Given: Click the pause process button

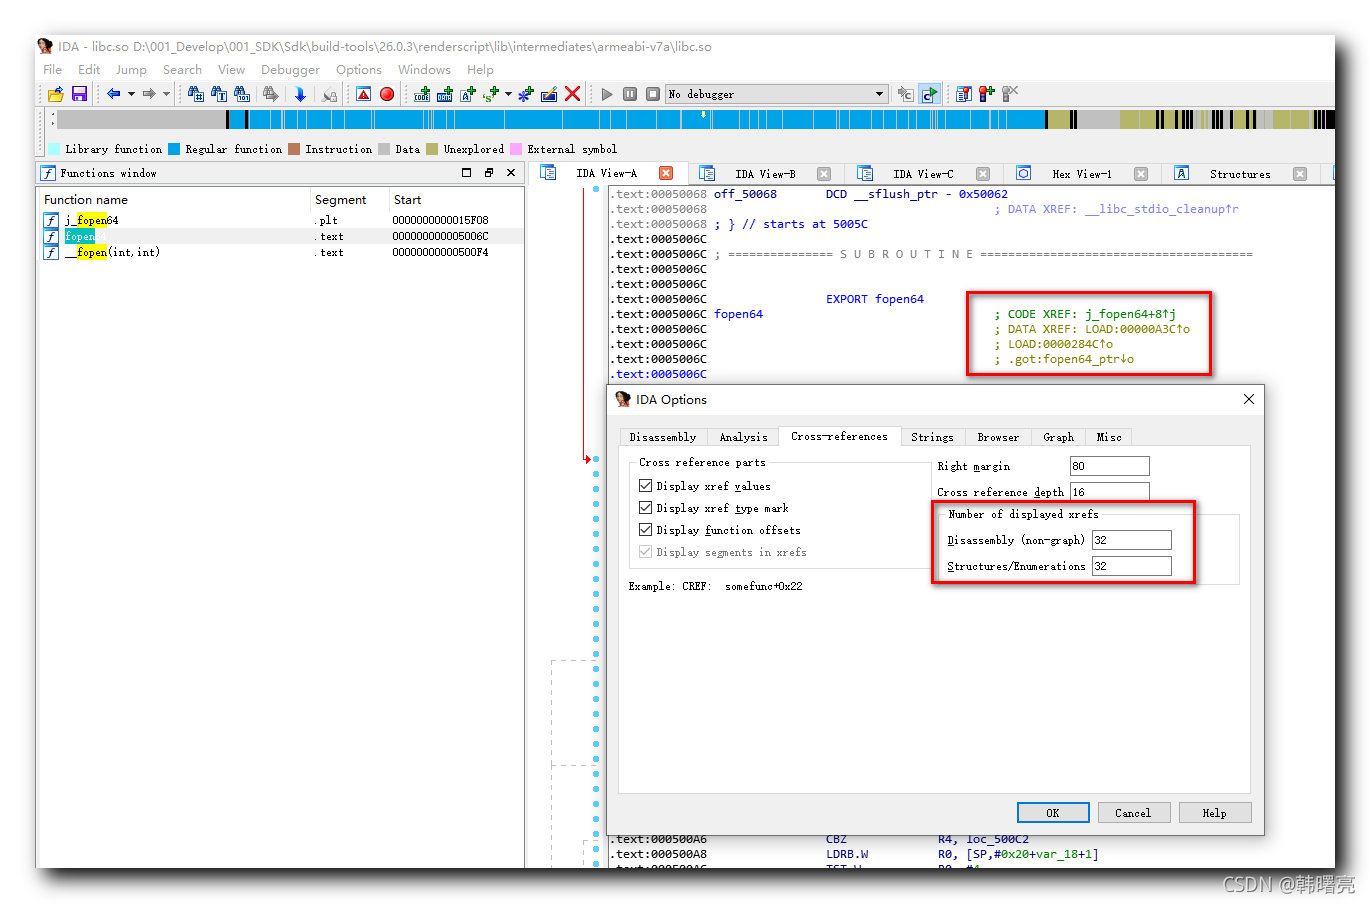Looking at the screenshot, I should coord(630,94).
